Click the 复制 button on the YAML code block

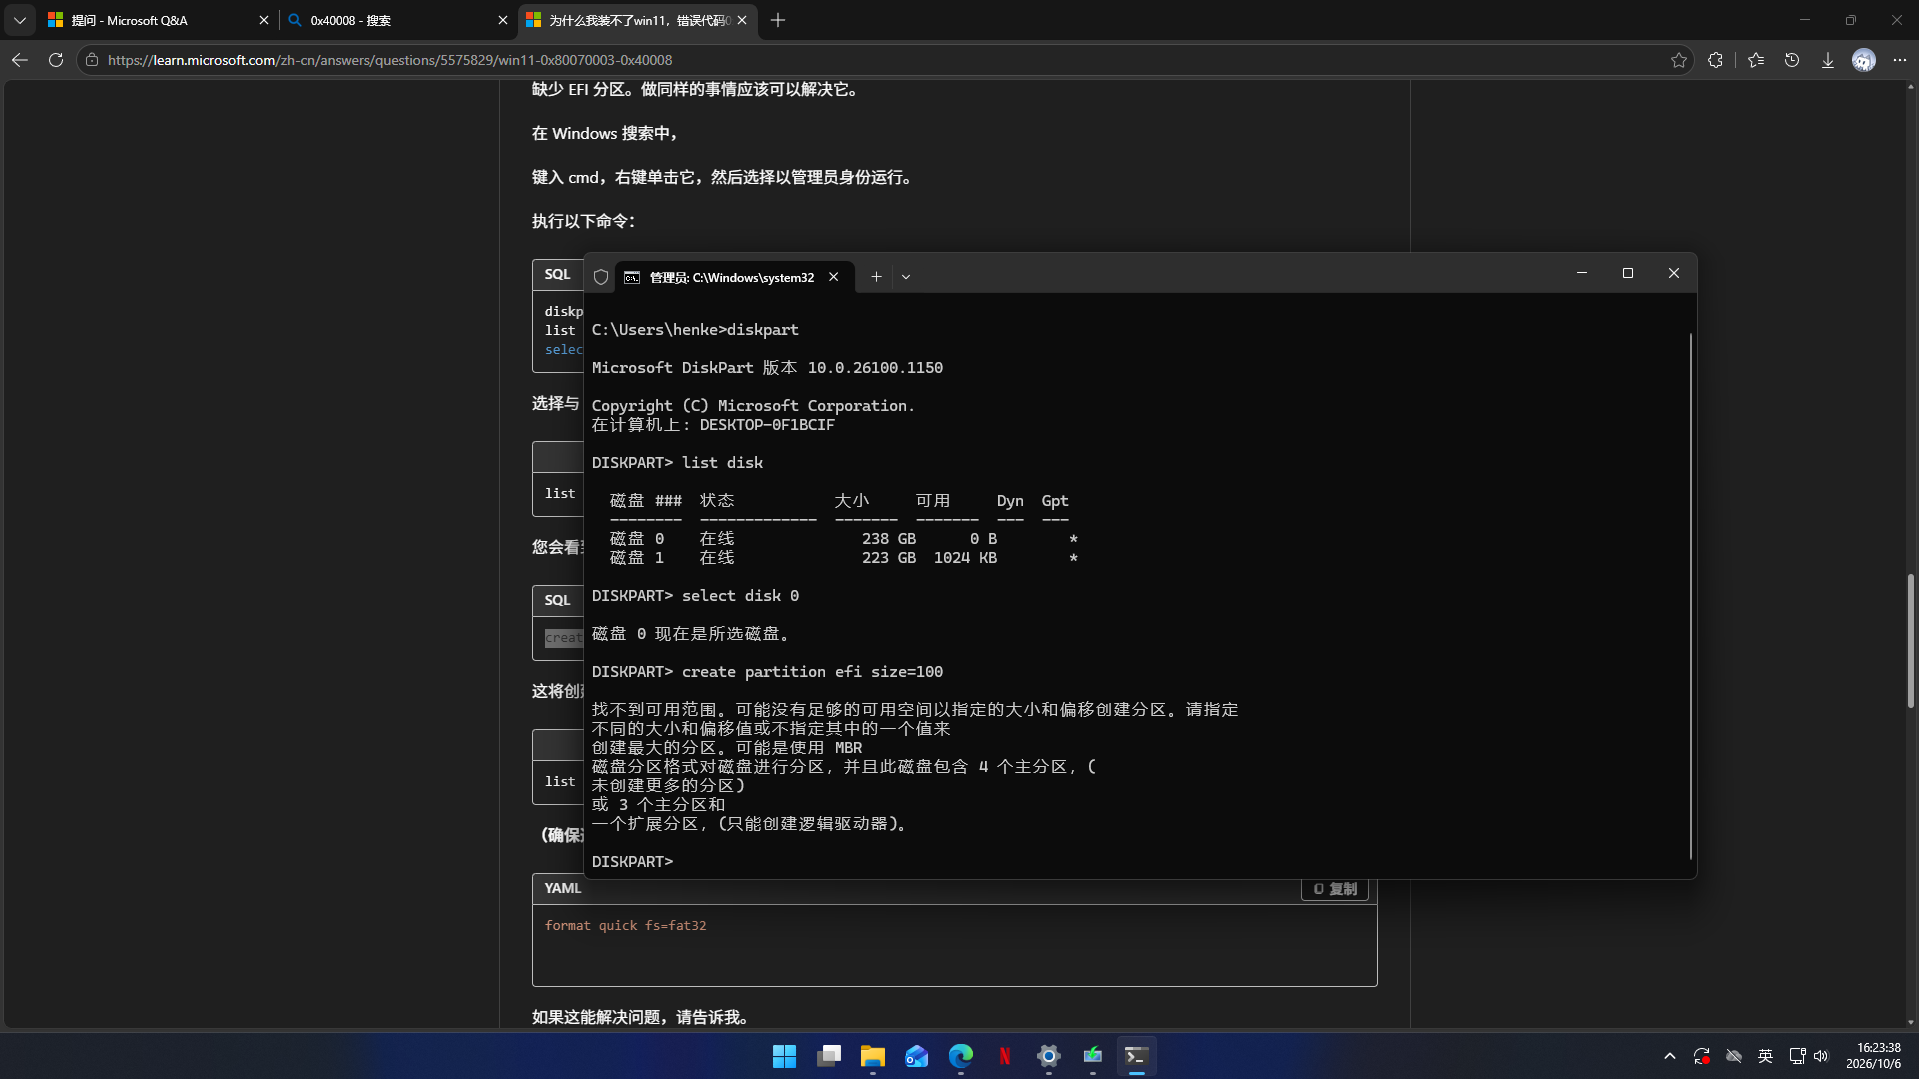1335,889
